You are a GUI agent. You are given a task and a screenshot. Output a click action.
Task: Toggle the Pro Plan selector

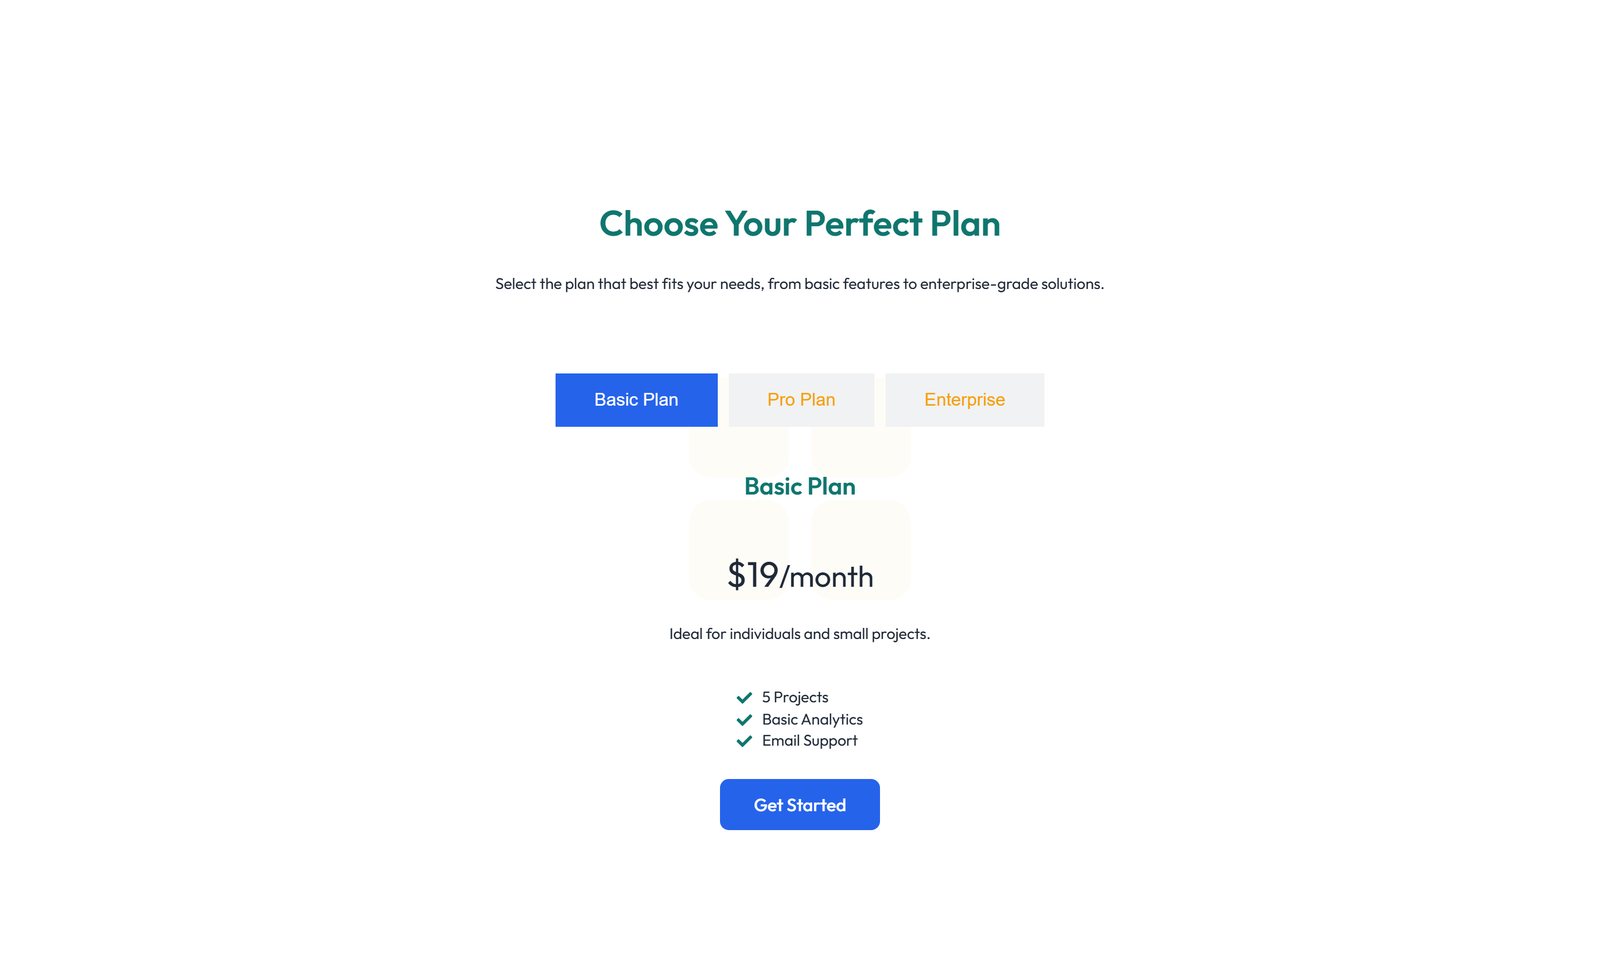[800, 399]
